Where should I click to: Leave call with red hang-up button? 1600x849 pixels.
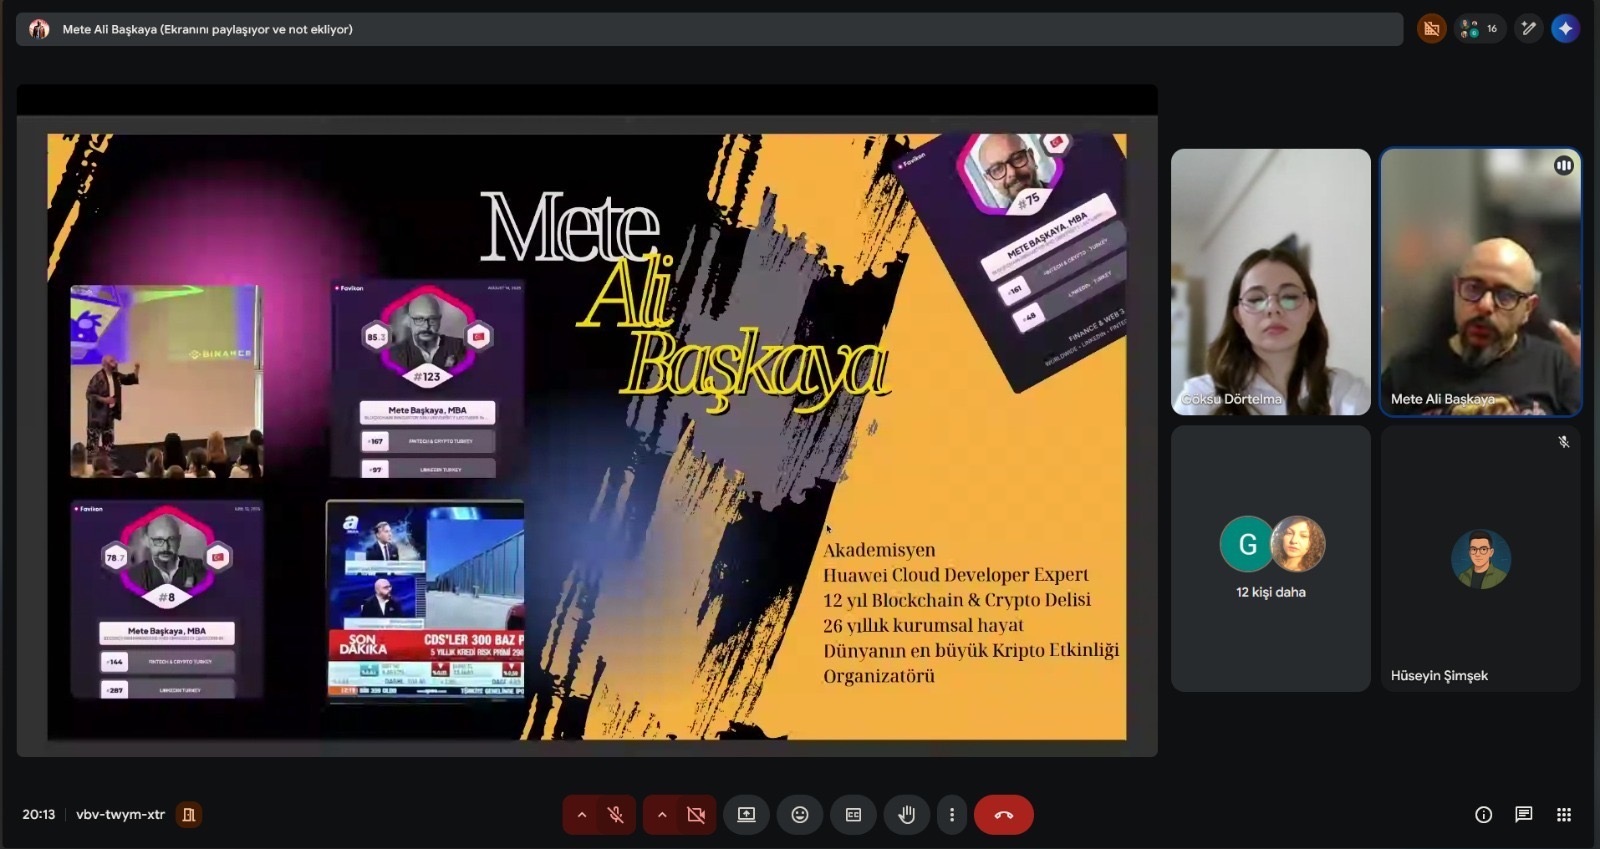[1003, 815]
